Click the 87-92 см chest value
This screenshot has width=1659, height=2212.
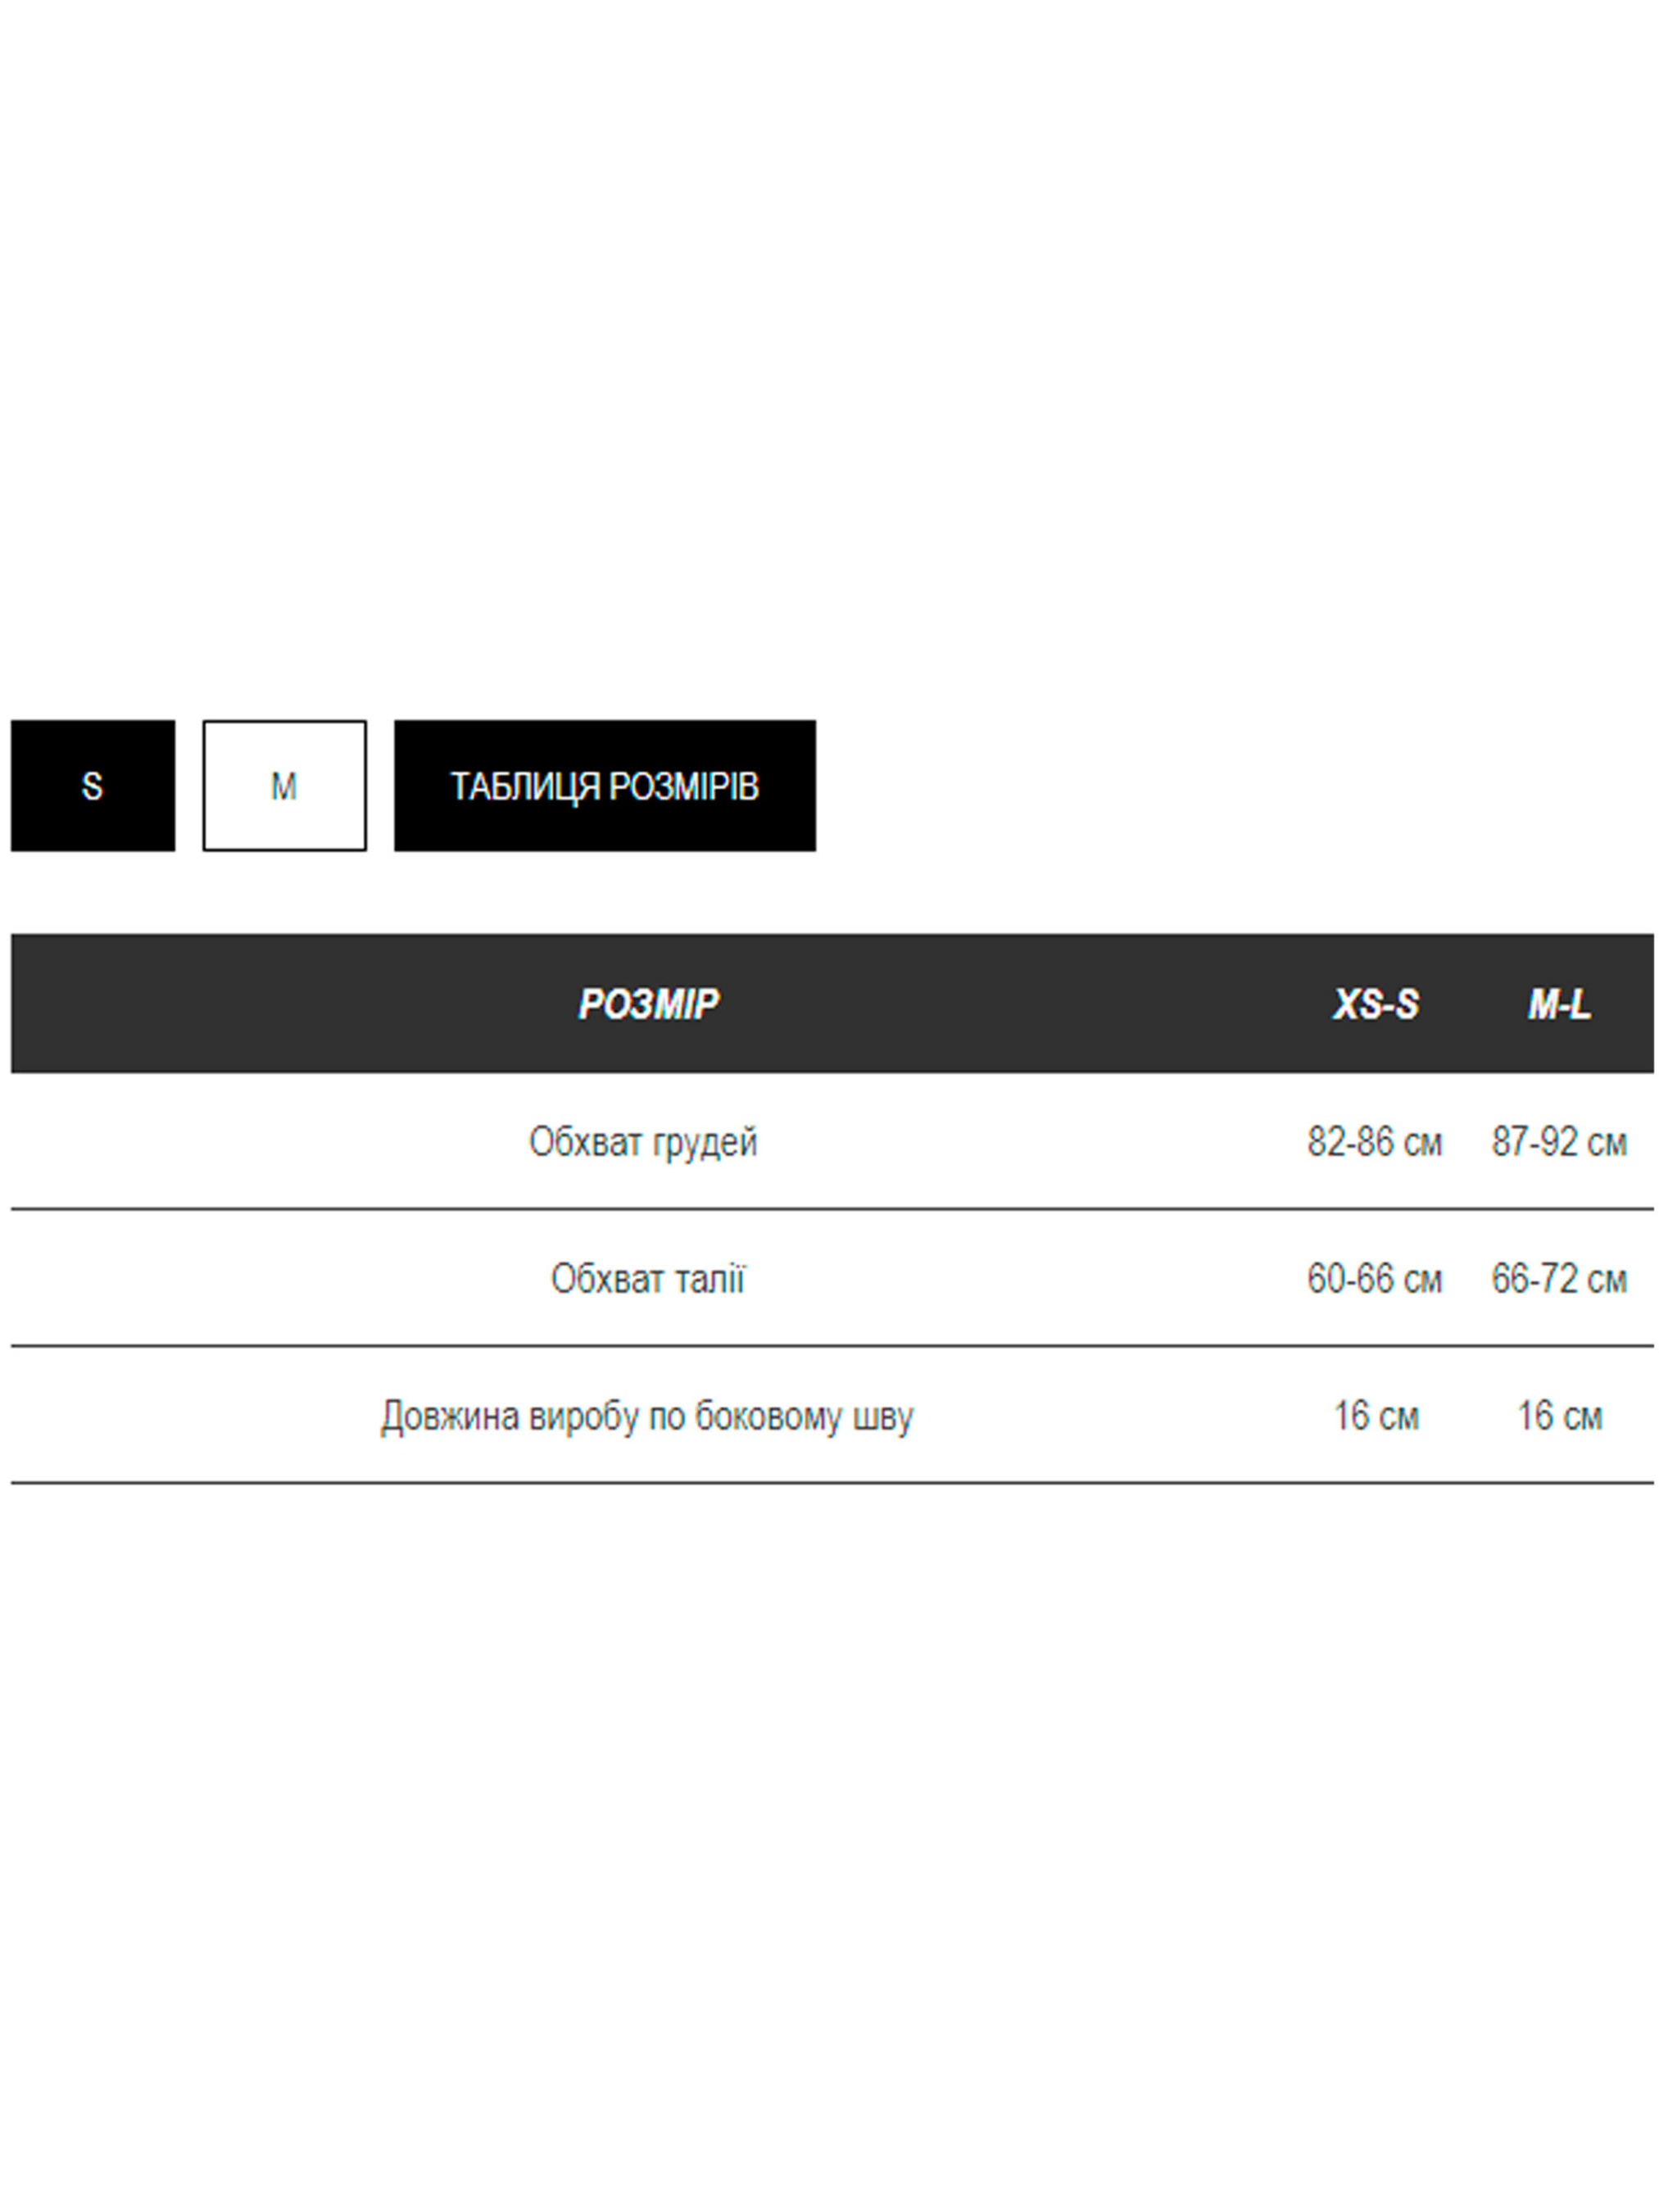[1558, 1142]
